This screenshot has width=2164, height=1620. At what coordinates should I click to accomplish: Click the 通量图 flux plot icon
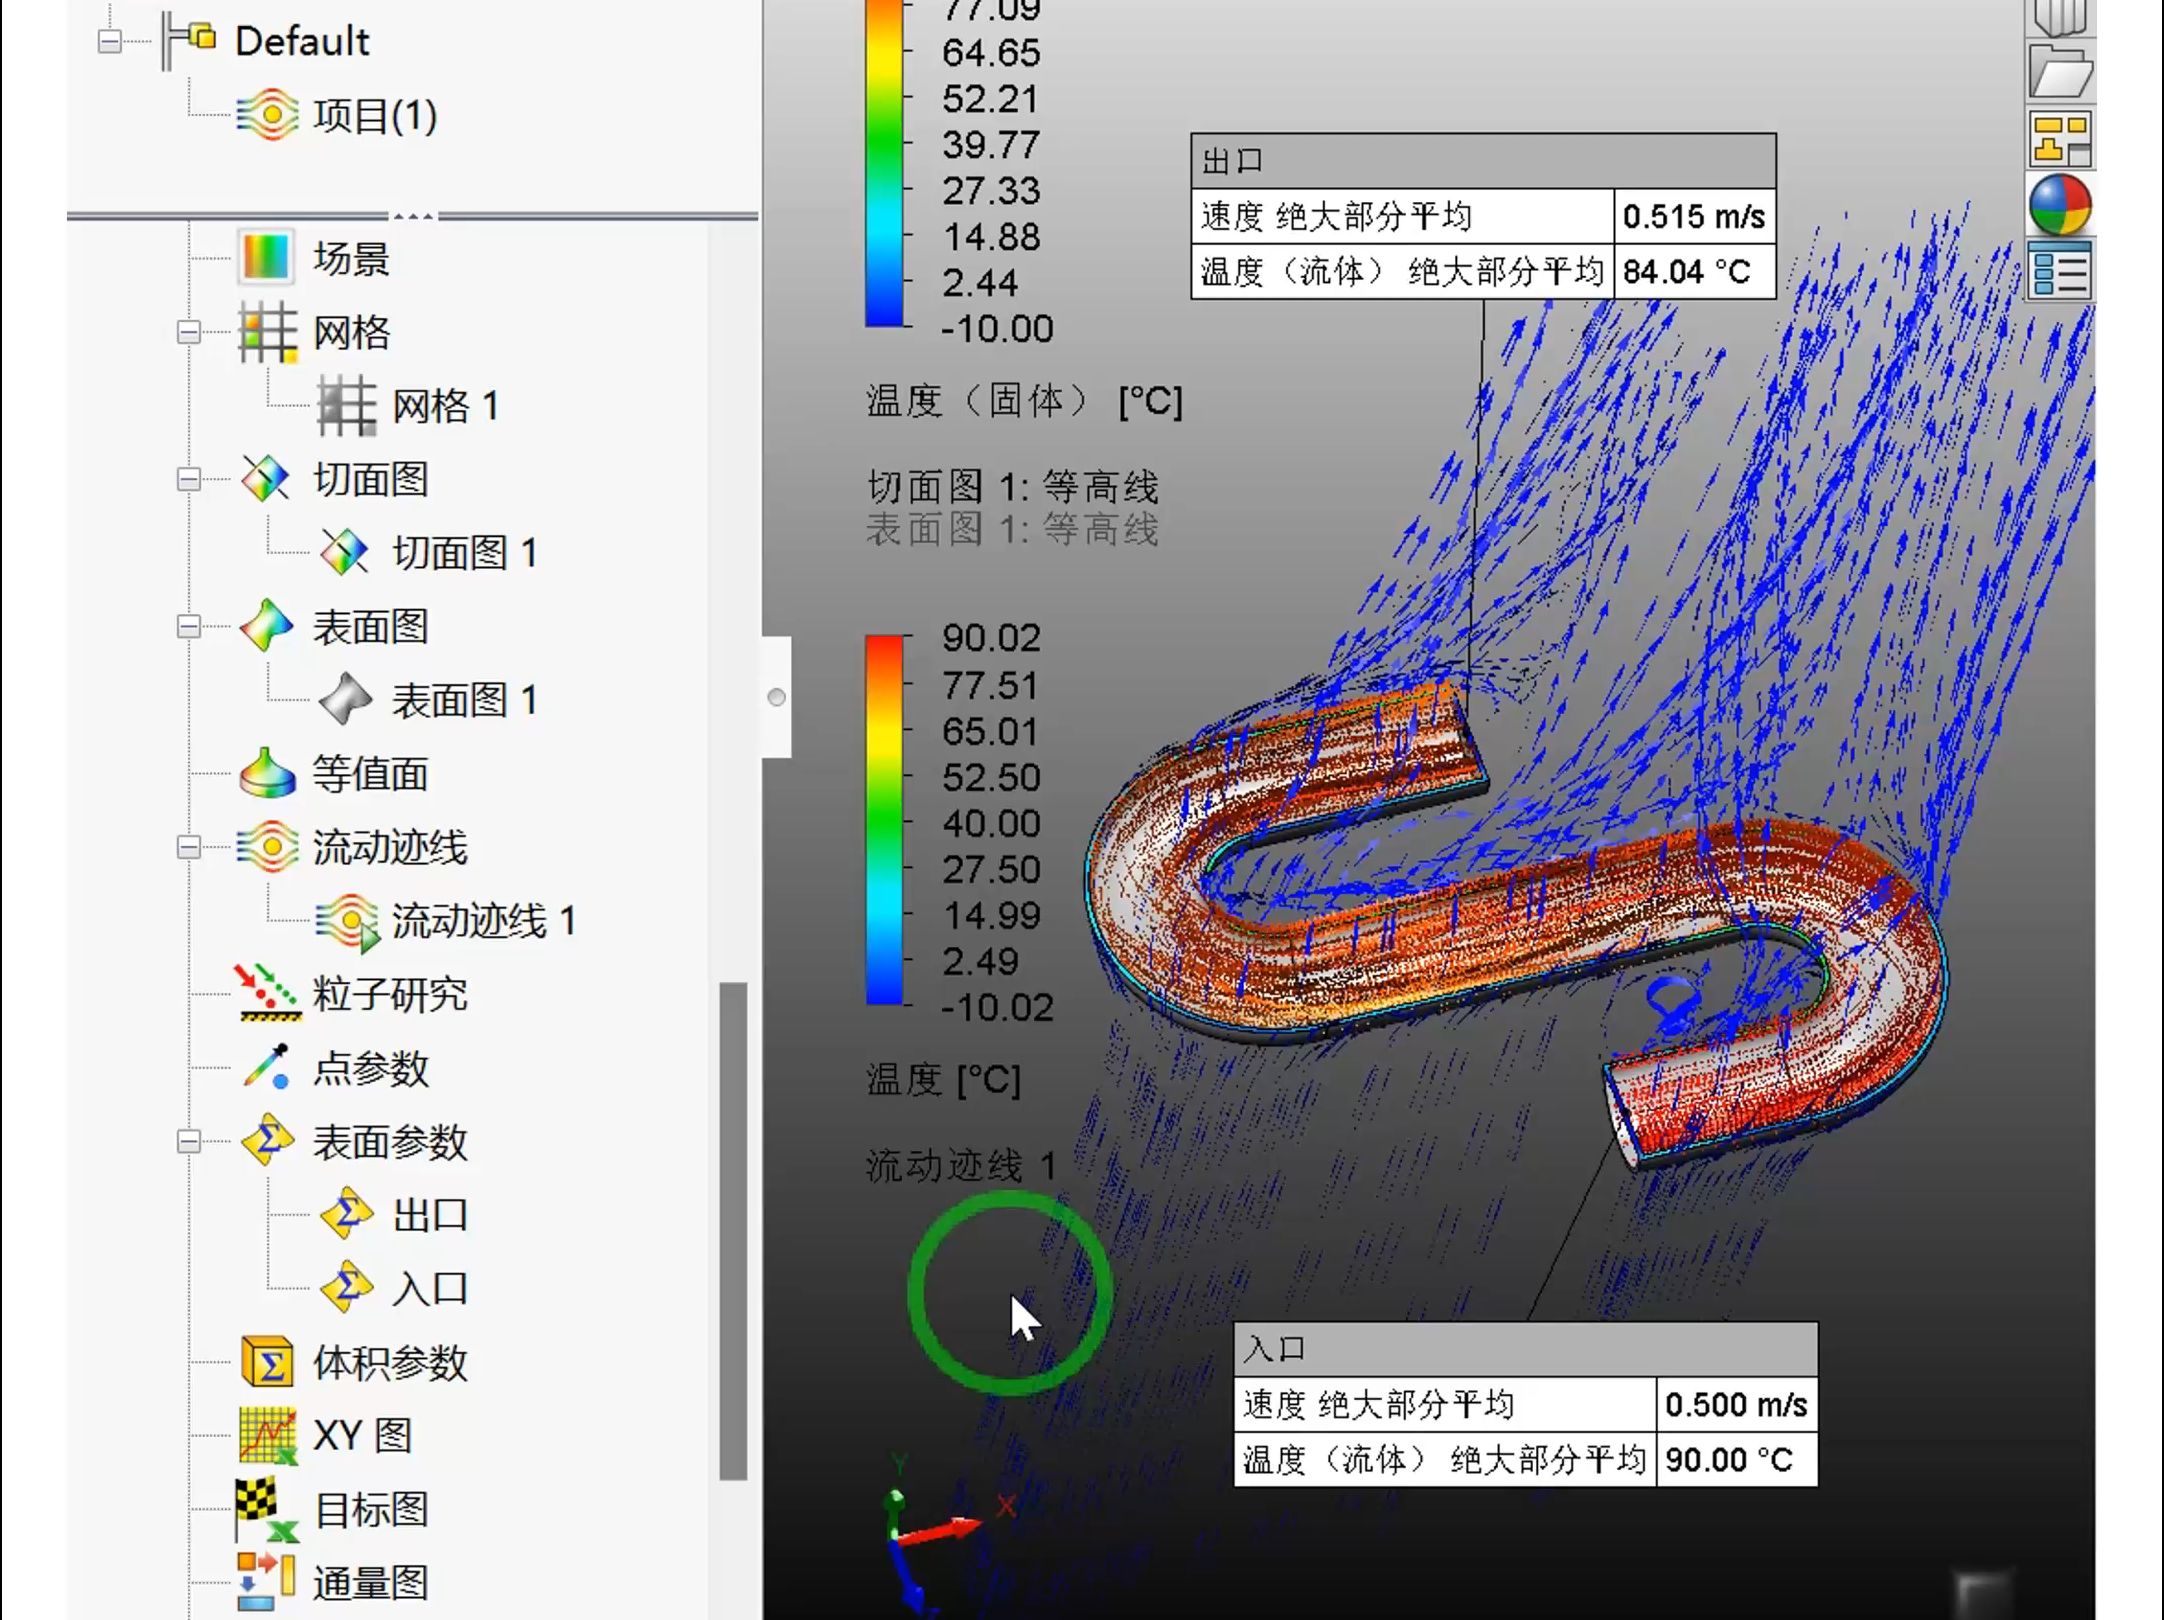tap(266, 1582)
